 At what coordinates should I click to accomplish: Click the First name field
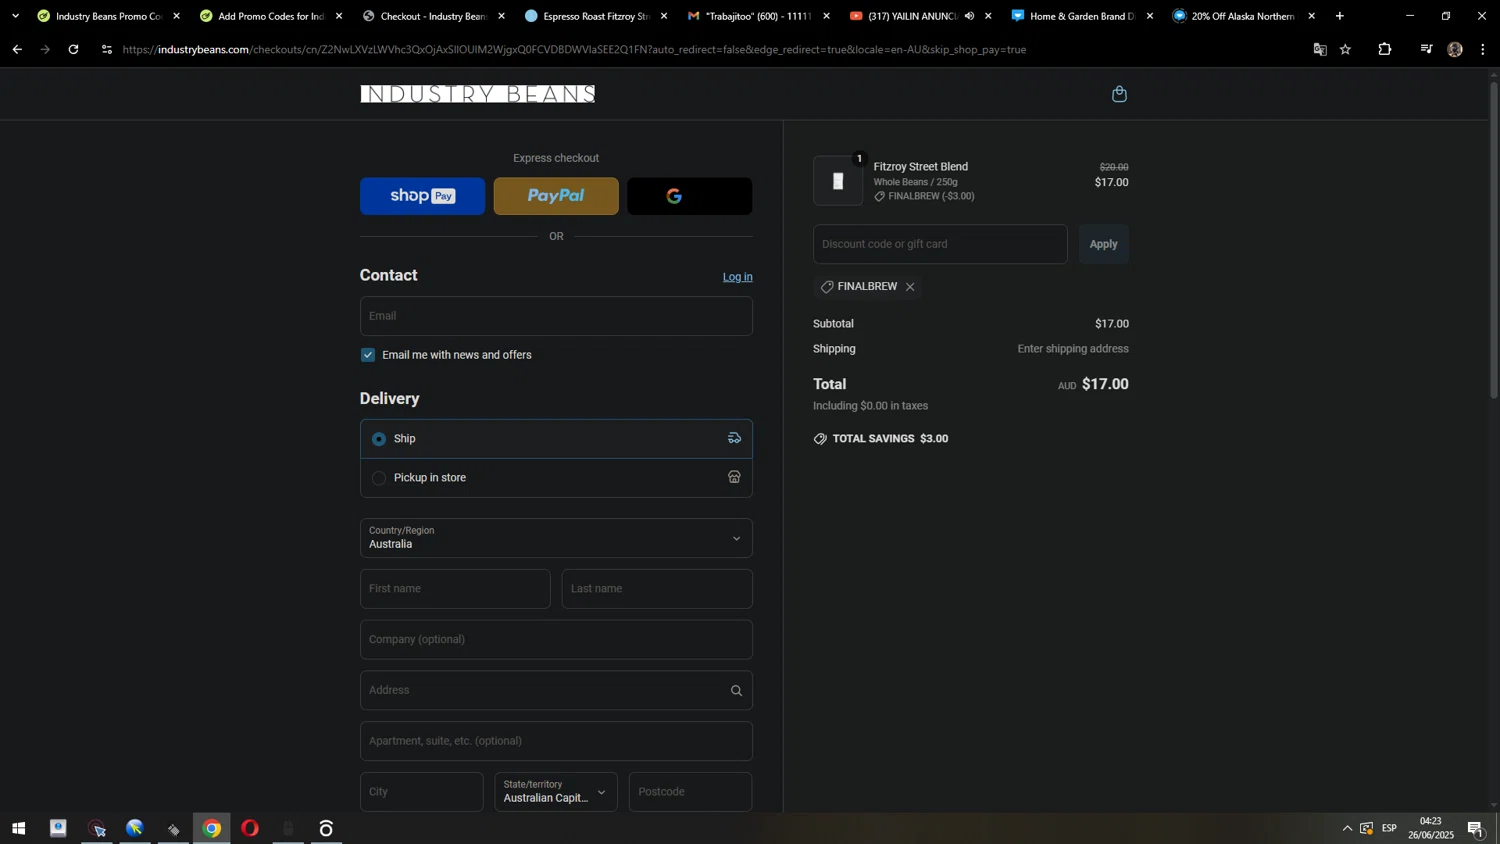455,589
